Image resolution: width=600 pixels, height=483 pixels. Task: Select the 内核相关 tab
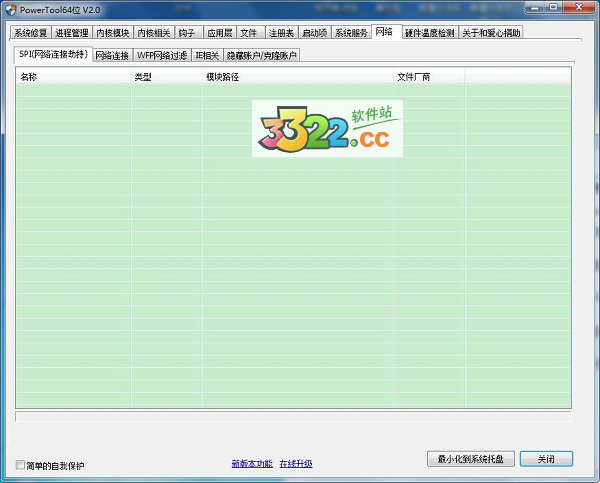(154, 33)
